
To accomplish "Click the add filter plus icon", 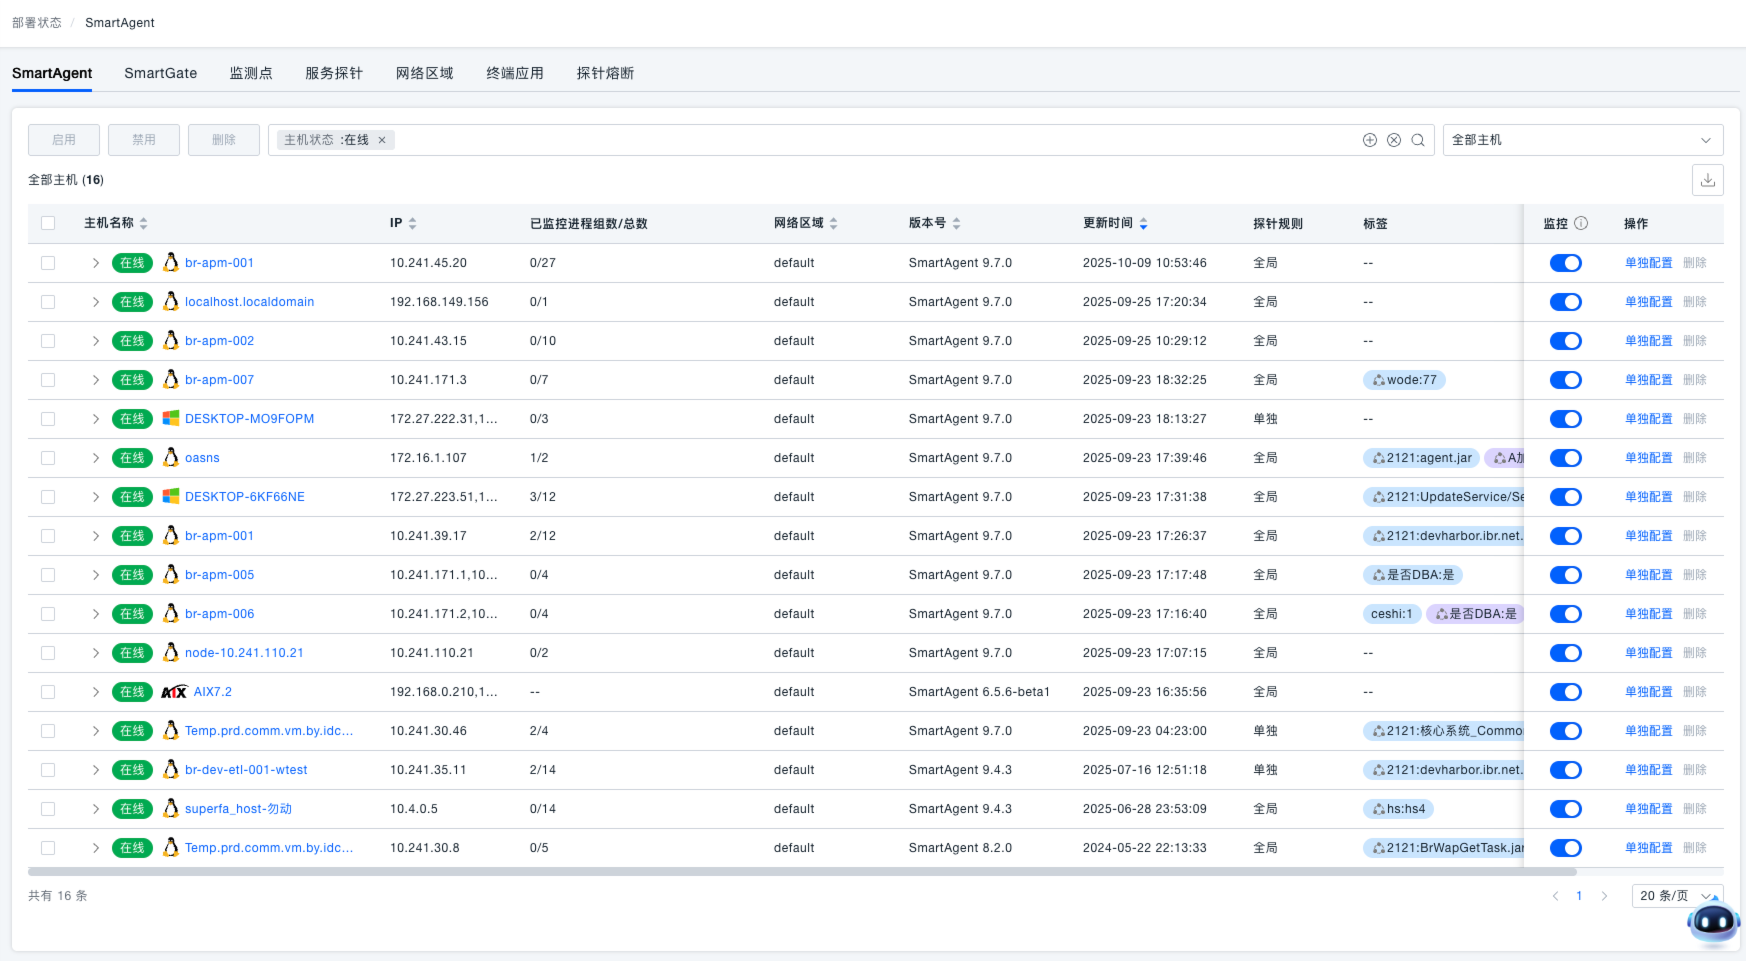I will tap(1370, 140).
